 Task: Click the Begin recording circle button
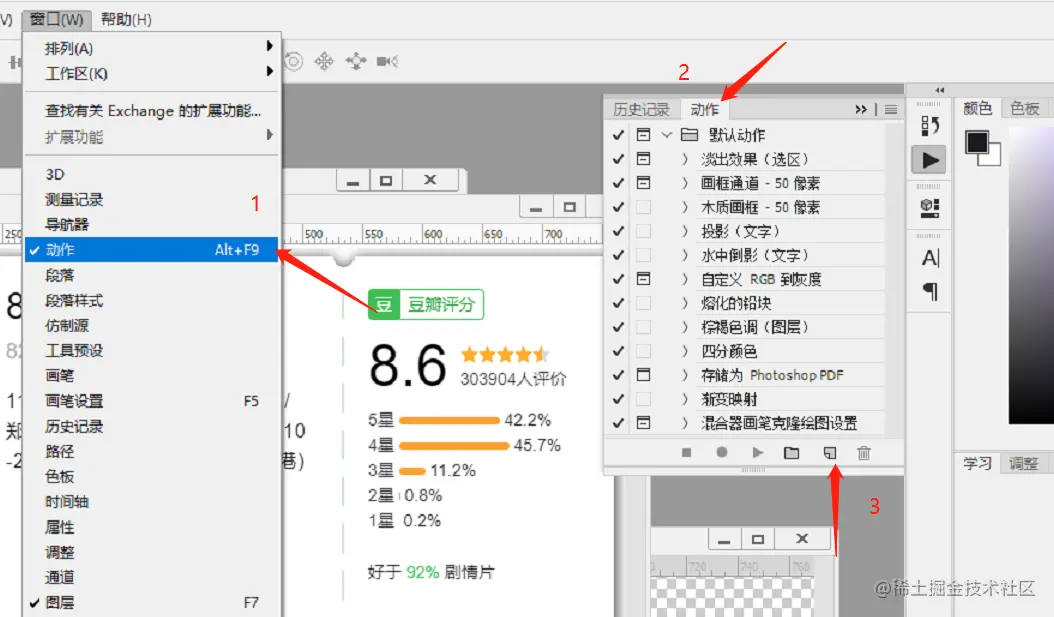[722, 452]
